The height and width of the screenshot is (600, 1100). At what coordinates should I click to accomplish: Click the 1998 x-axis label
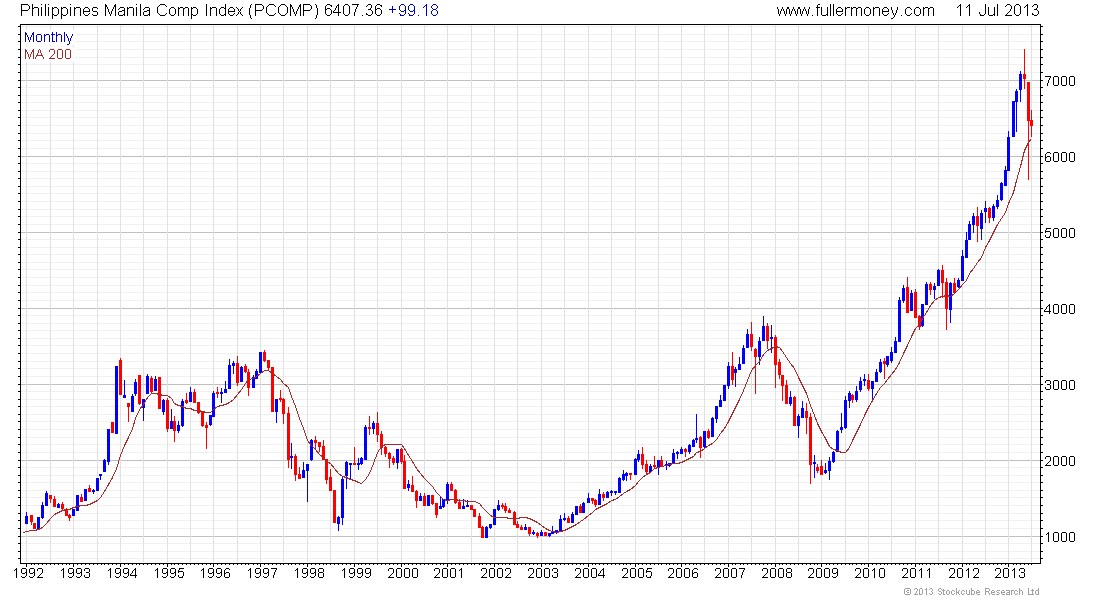[x=309, y=573]
